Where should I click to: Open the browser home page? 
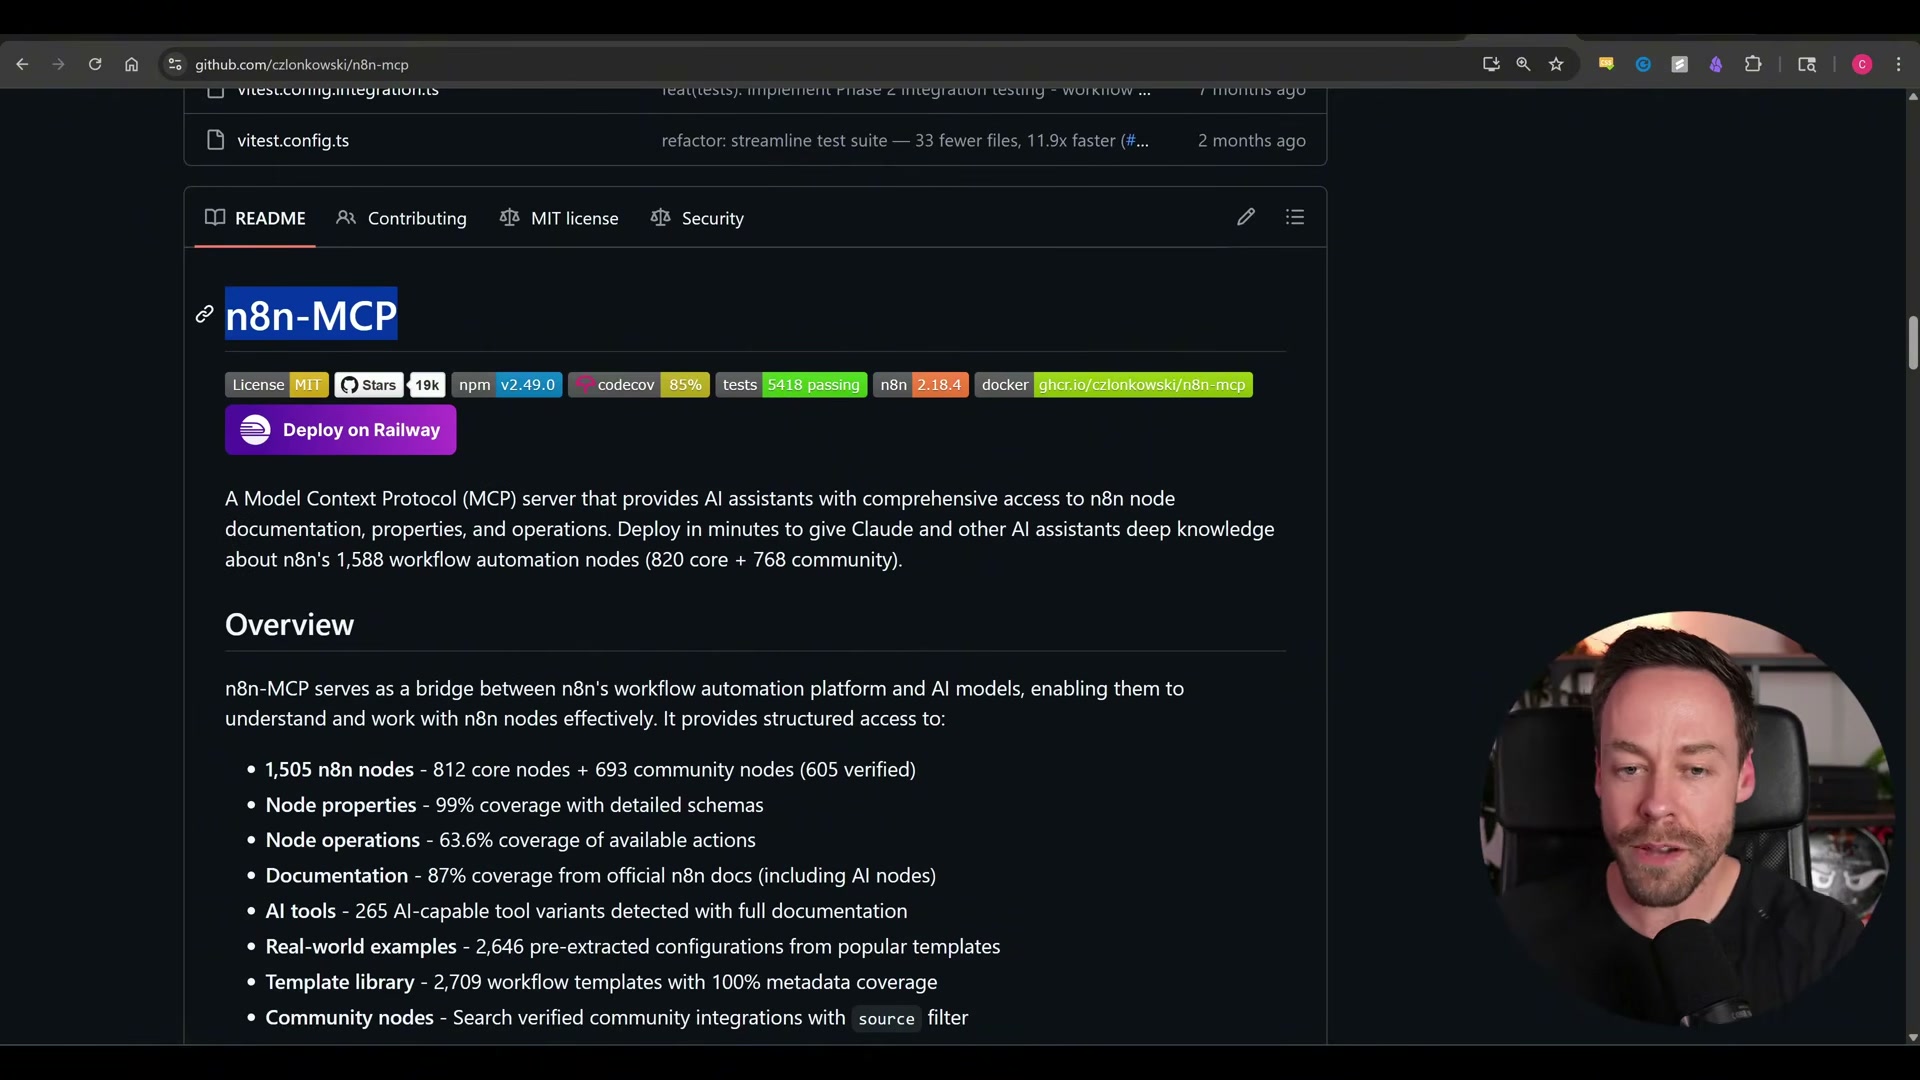click(131, 64)
